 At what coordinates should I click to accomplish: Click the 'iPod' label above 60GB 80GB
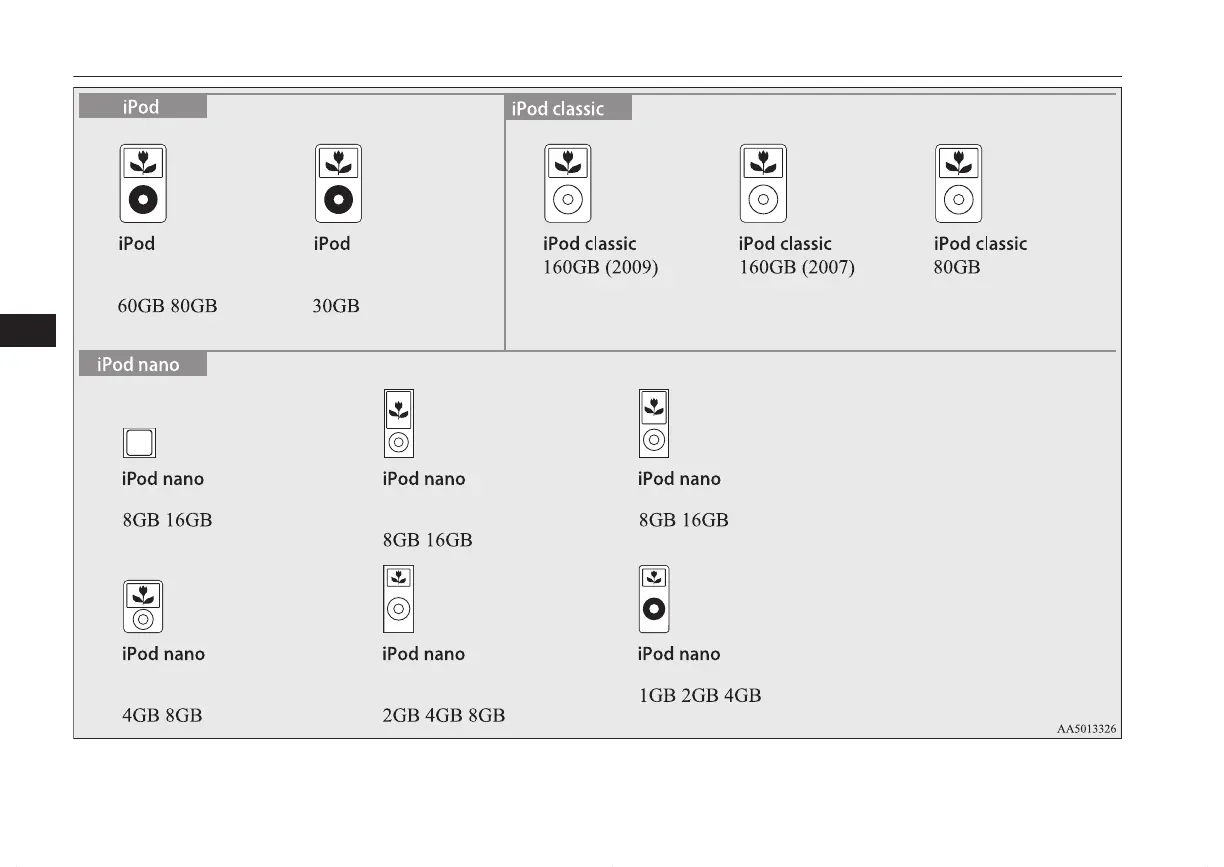[x=137, y=243]
